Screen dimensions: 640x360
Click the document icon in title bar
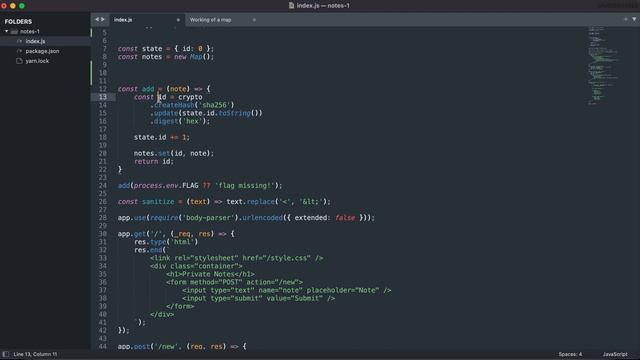(291, 5)
